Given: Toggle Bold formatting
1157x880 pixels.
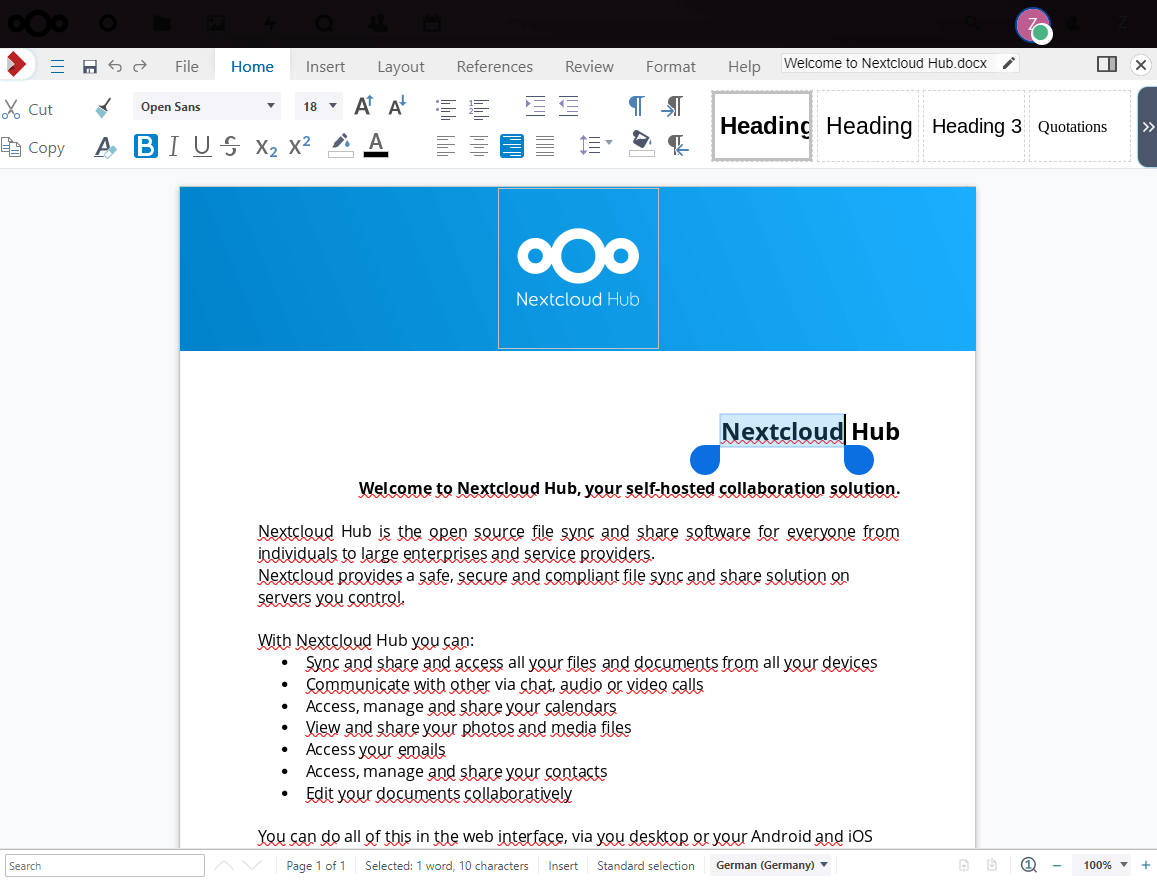Looking at the screenshot, I should (145, 146).
